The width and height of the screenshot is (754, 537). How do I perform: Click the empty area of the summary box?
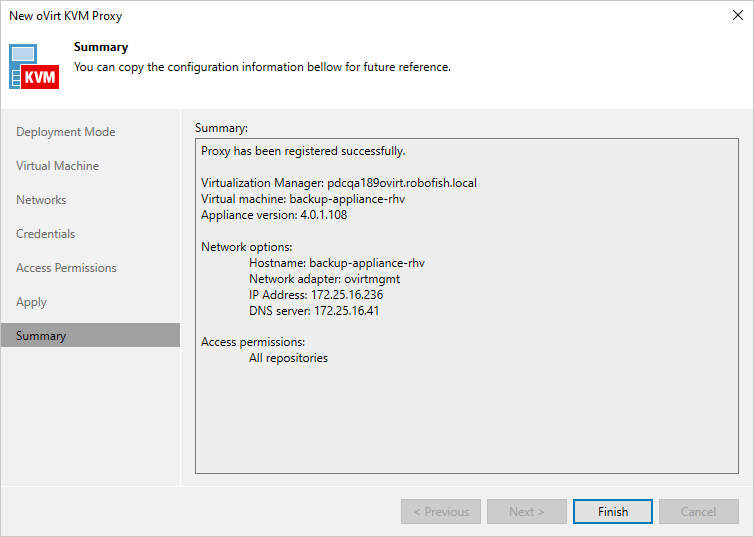coord(466,420)
